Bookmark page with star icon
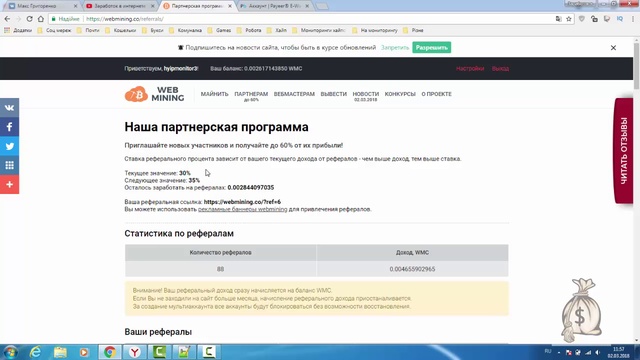This screenshot has width=640, height=360. 569,19
